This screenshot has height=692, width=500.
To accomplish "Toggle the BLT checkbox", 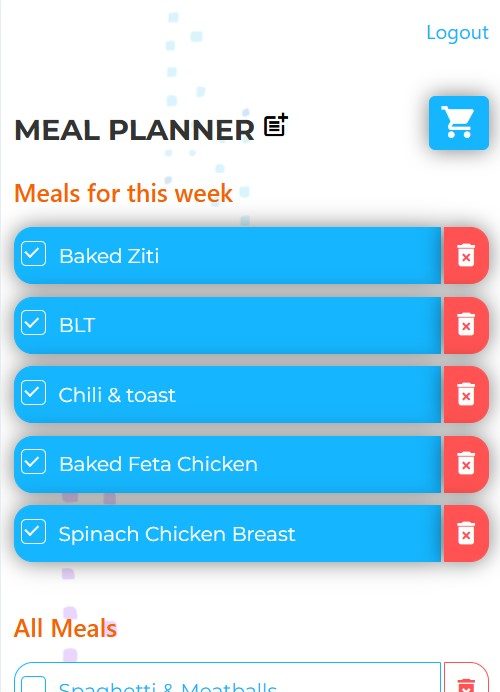I will 34,323.
